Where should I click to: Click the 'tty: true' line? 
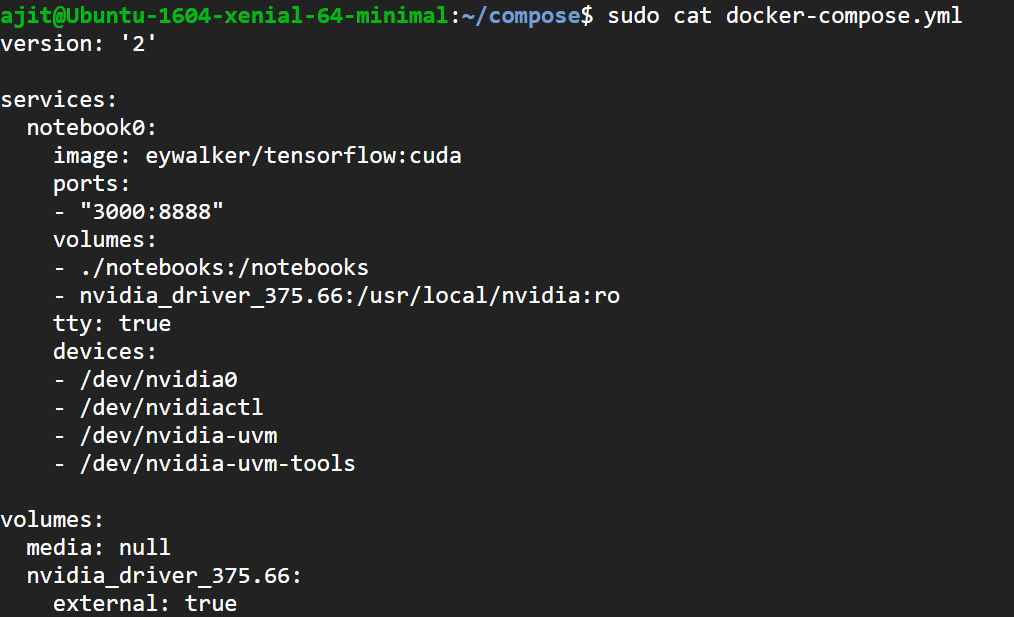tap(112, 324)
